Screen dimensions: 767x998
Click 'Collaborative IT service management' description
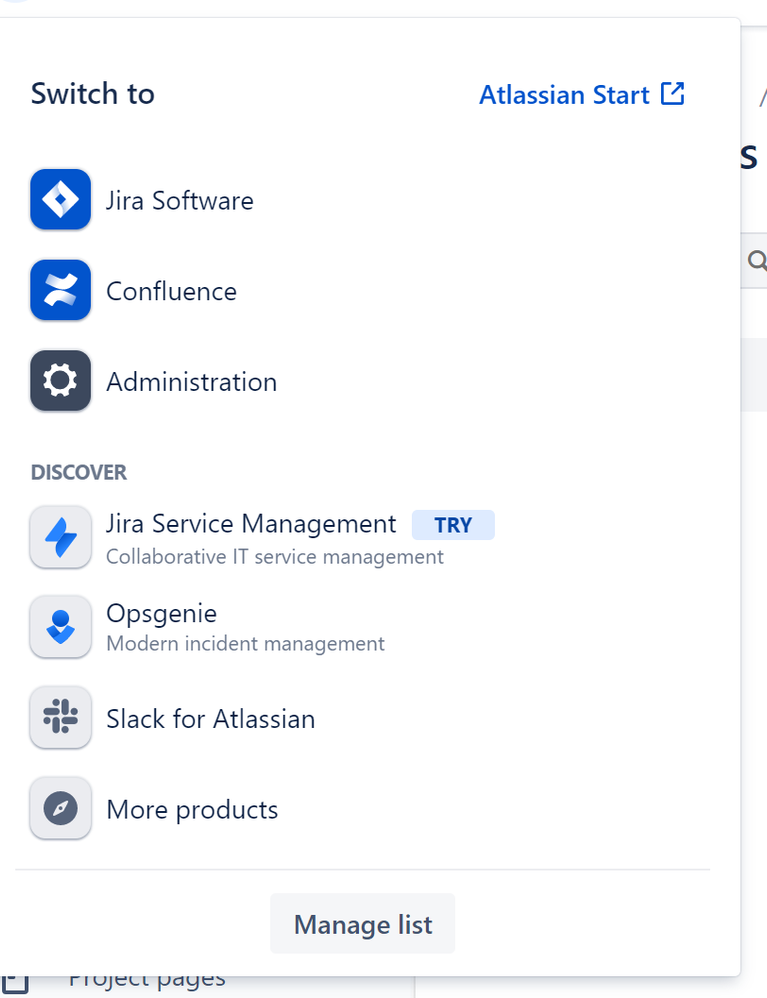point(275,557)
